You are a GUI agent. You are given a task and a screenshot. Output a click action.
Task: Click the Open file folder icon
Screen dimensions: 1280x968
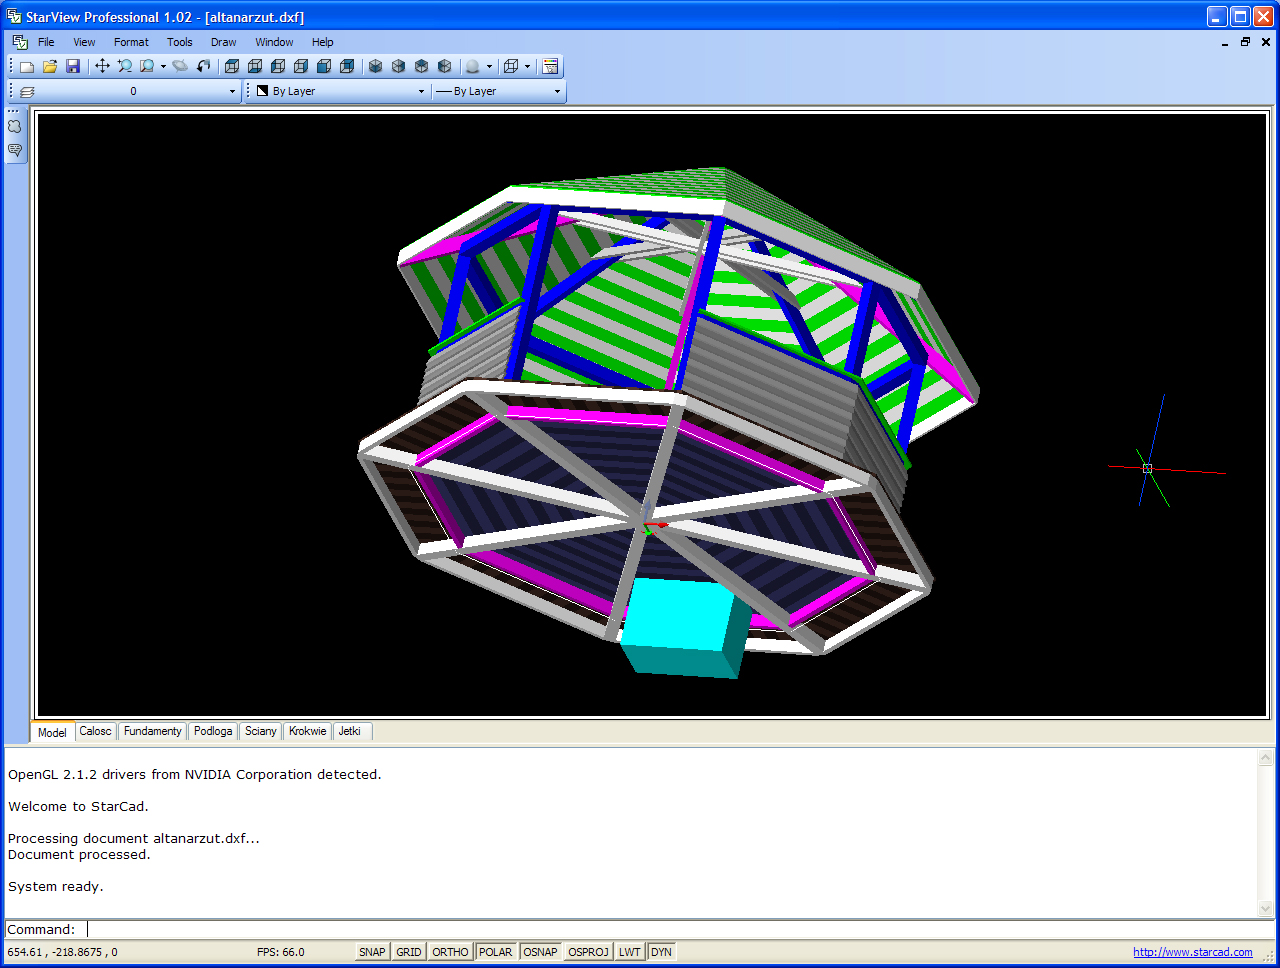tap(49, 67)
